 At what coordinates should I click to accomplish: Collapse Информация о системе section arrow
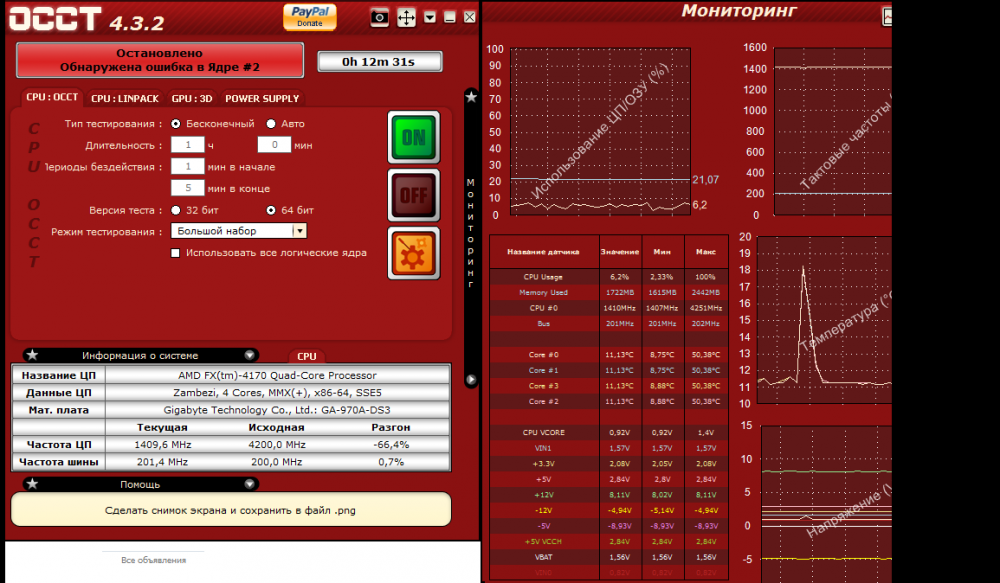pyautogui.click(x=249, y=355)
